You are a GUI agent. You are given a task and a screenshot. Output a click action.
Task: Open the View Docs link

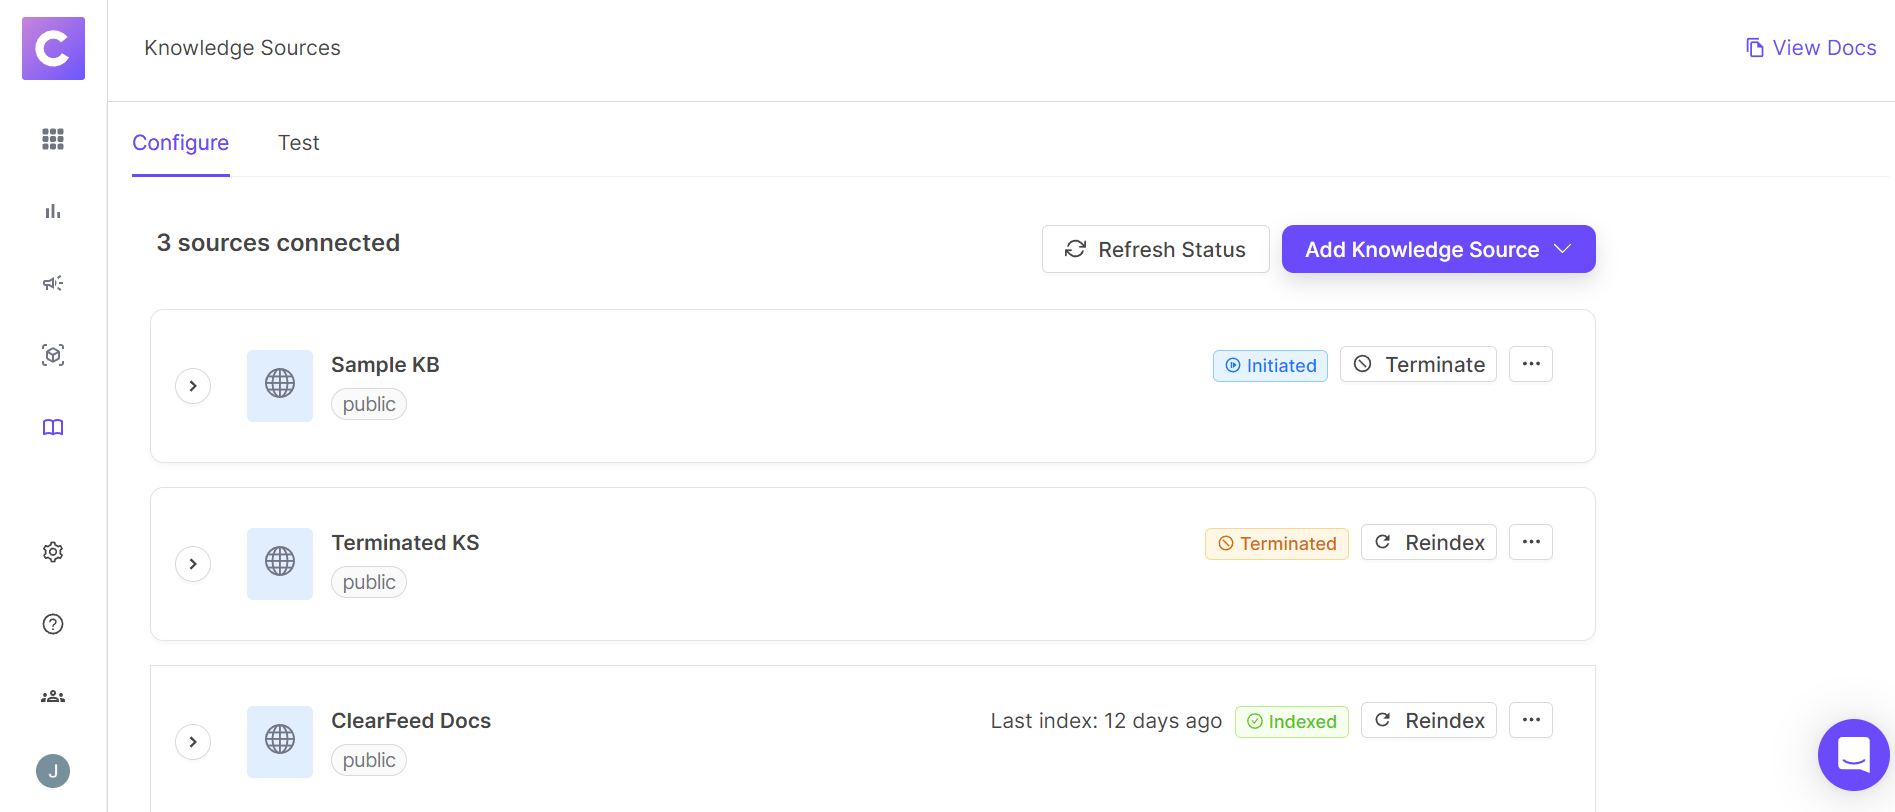click(1811, 48)
